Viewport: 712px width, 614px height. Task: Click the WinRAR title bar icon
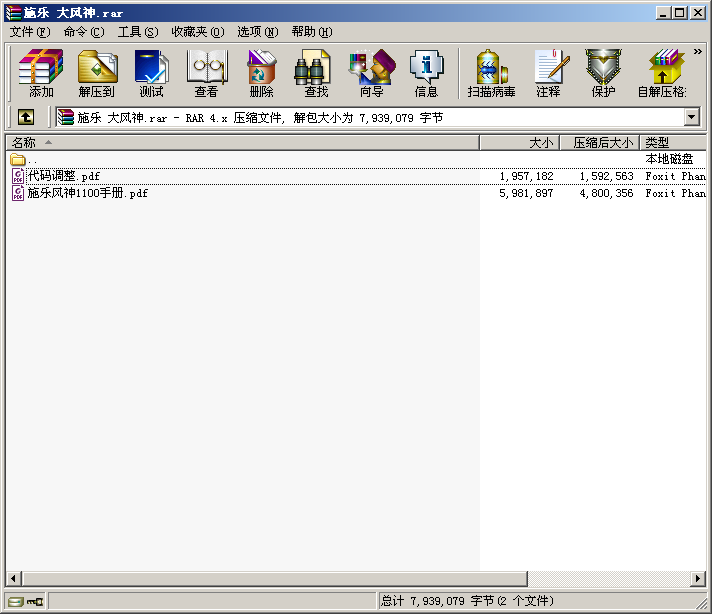point(14,13)
